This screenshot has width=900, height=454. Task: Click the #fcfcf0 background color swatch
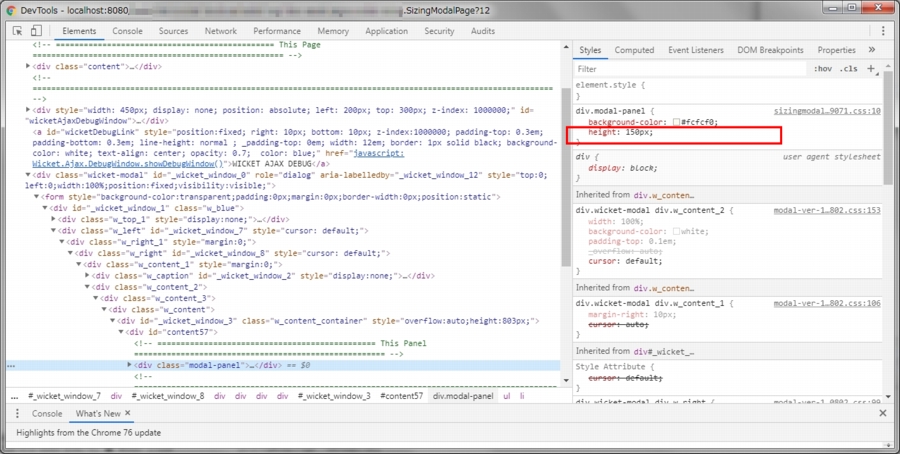[676, 122]
